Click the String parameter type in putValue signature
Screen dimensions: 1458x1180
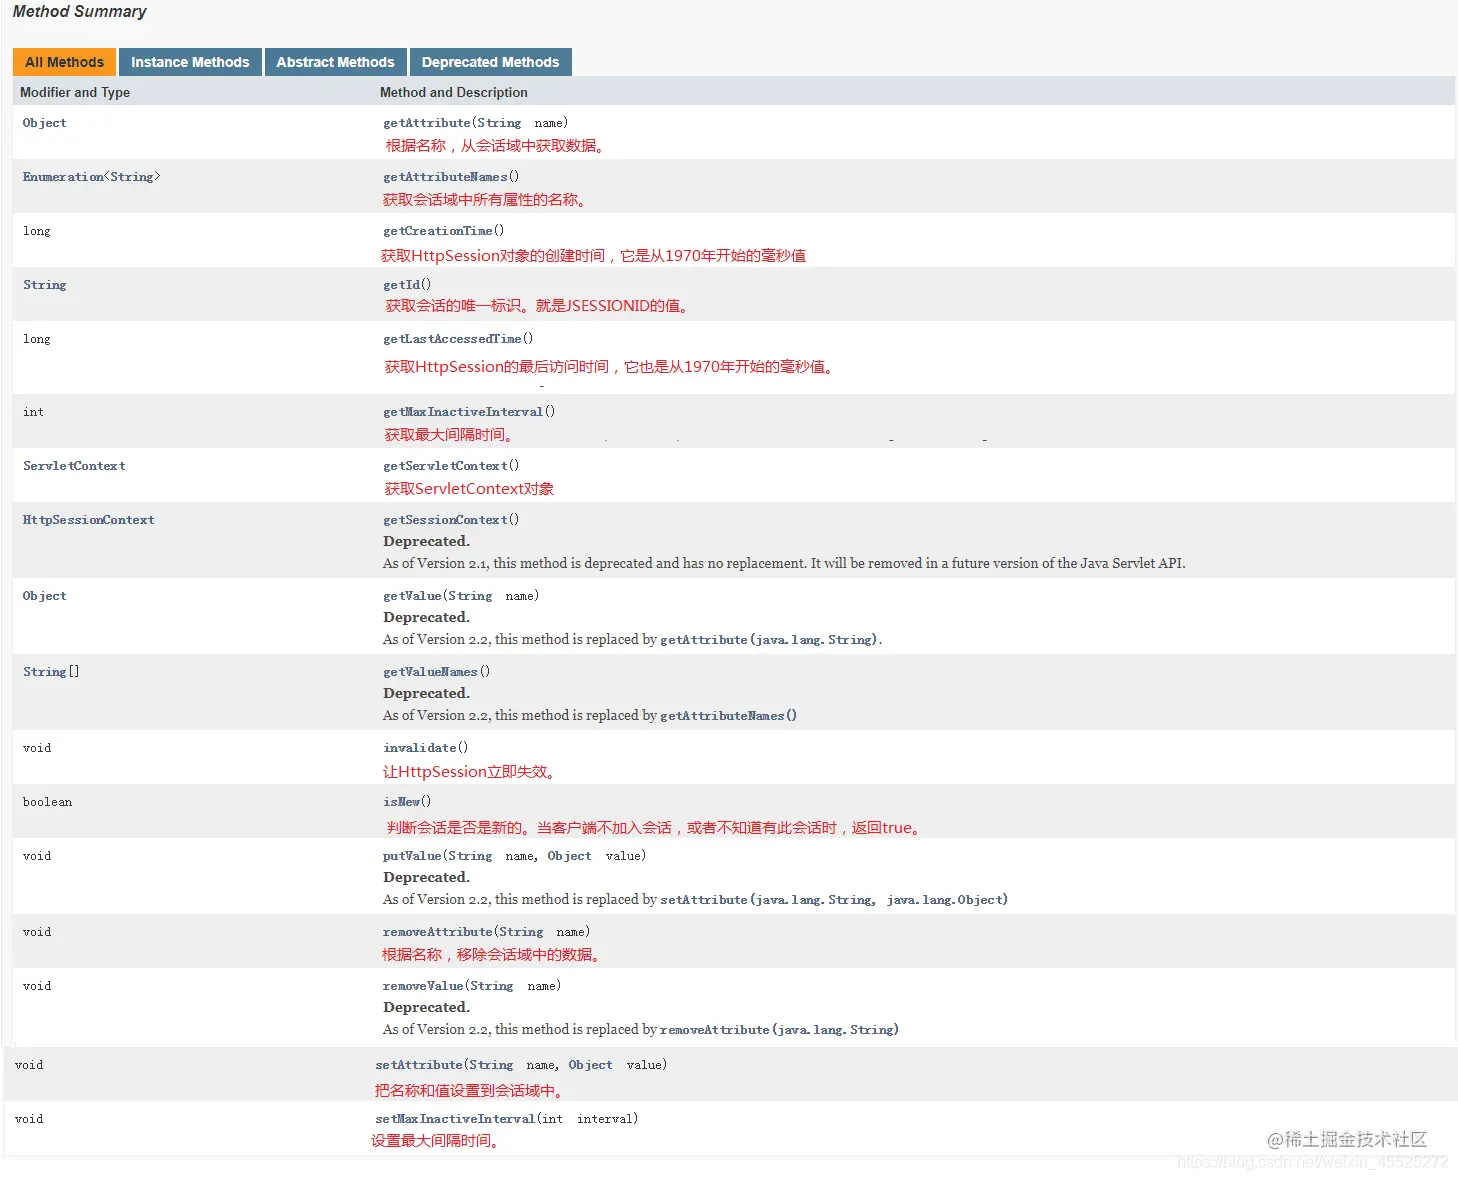point(470,856)
